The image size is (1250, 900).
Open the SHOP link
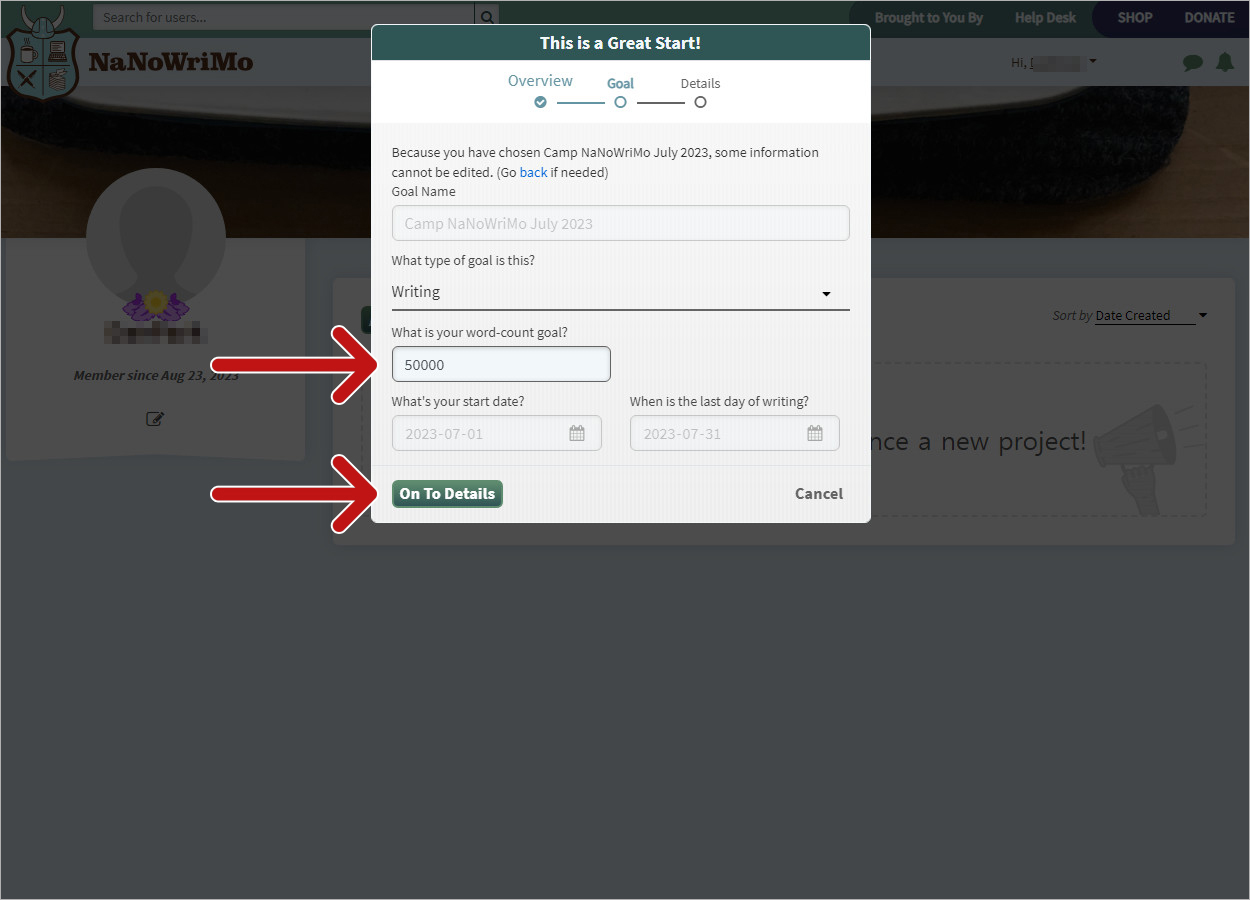tap(1135, 18)
